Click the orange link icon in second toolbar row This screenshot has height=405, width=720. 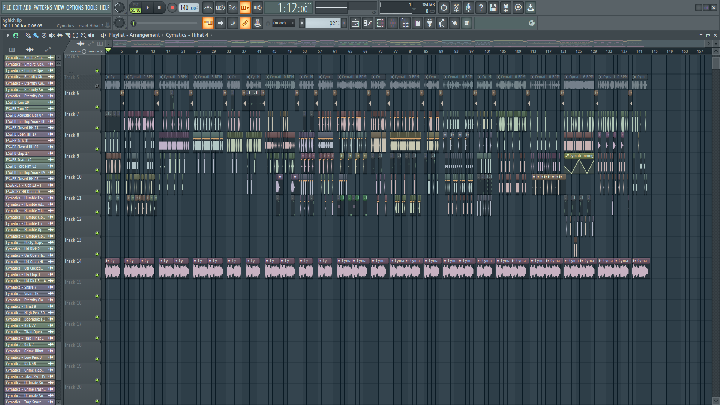click(245, 23)
